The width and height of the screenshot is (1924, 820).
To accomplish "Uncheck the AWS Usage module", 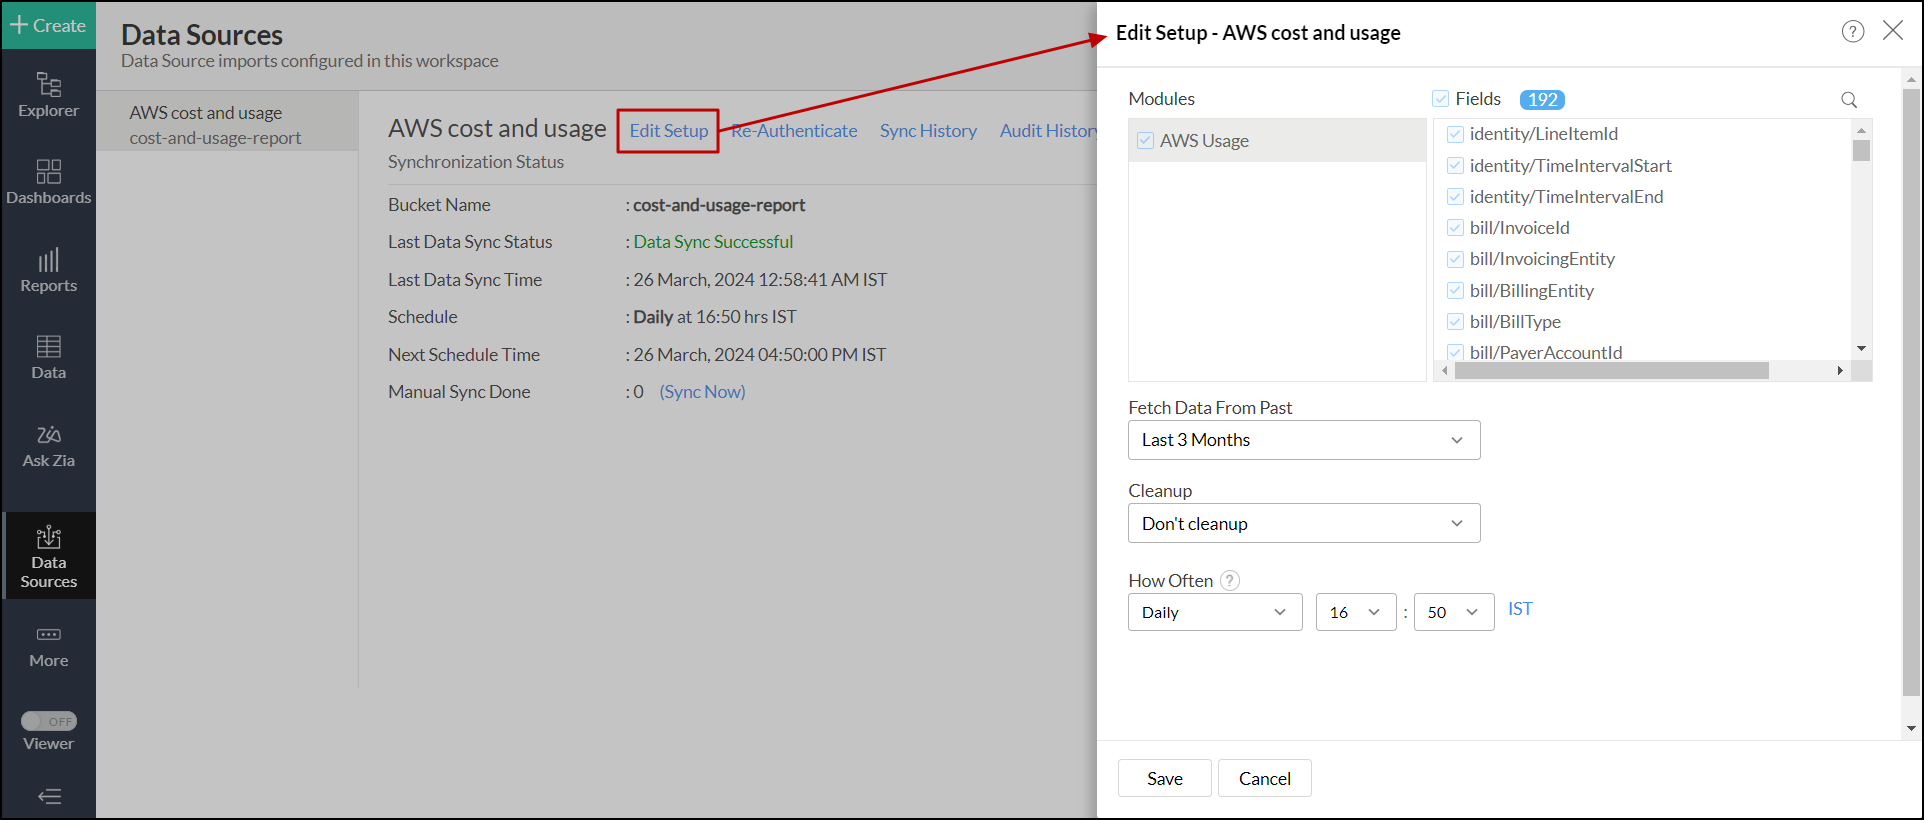I will (1145, 141).
